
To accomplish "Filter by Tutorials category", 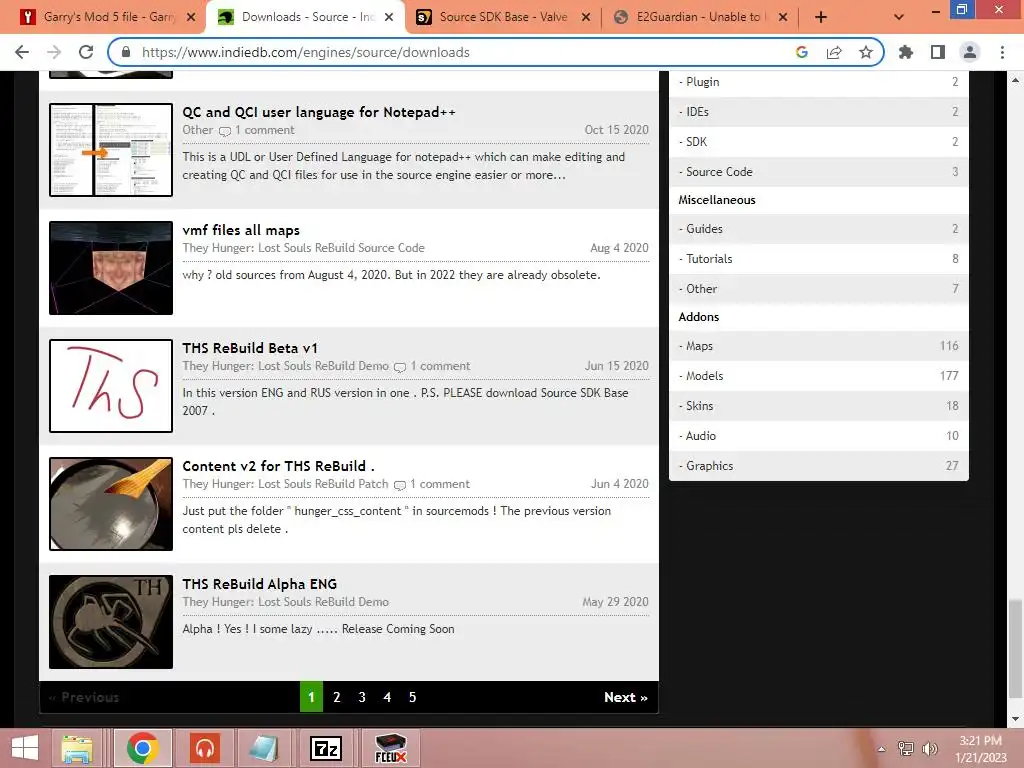I will click(x=818, y=259).
